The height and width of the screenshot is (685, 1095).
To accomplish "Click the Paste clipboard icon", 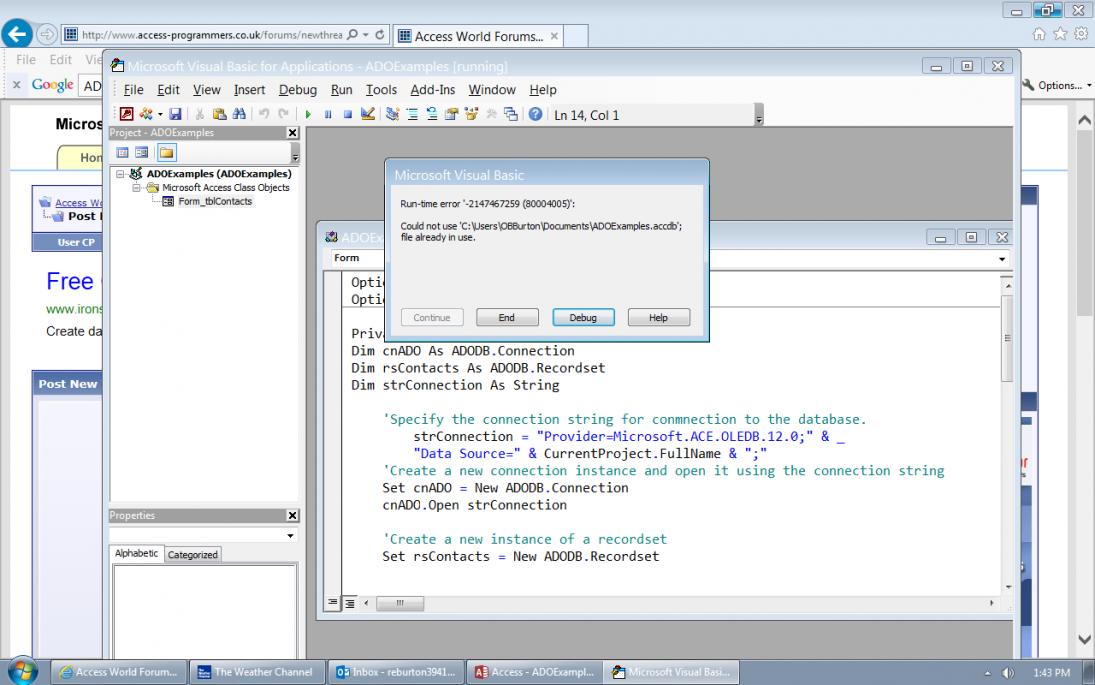I will click(x=219, y=114).
